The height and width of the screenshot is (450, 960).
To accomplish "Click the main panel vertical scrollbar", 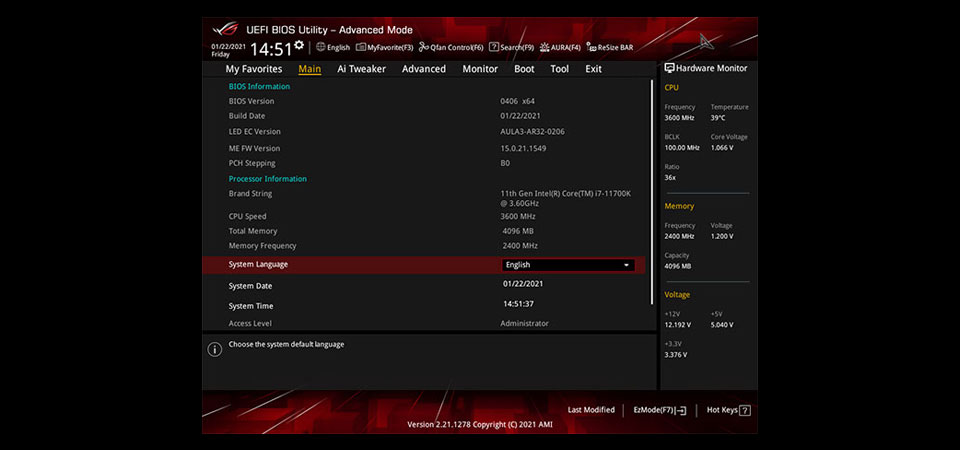I will click(653, 192).
